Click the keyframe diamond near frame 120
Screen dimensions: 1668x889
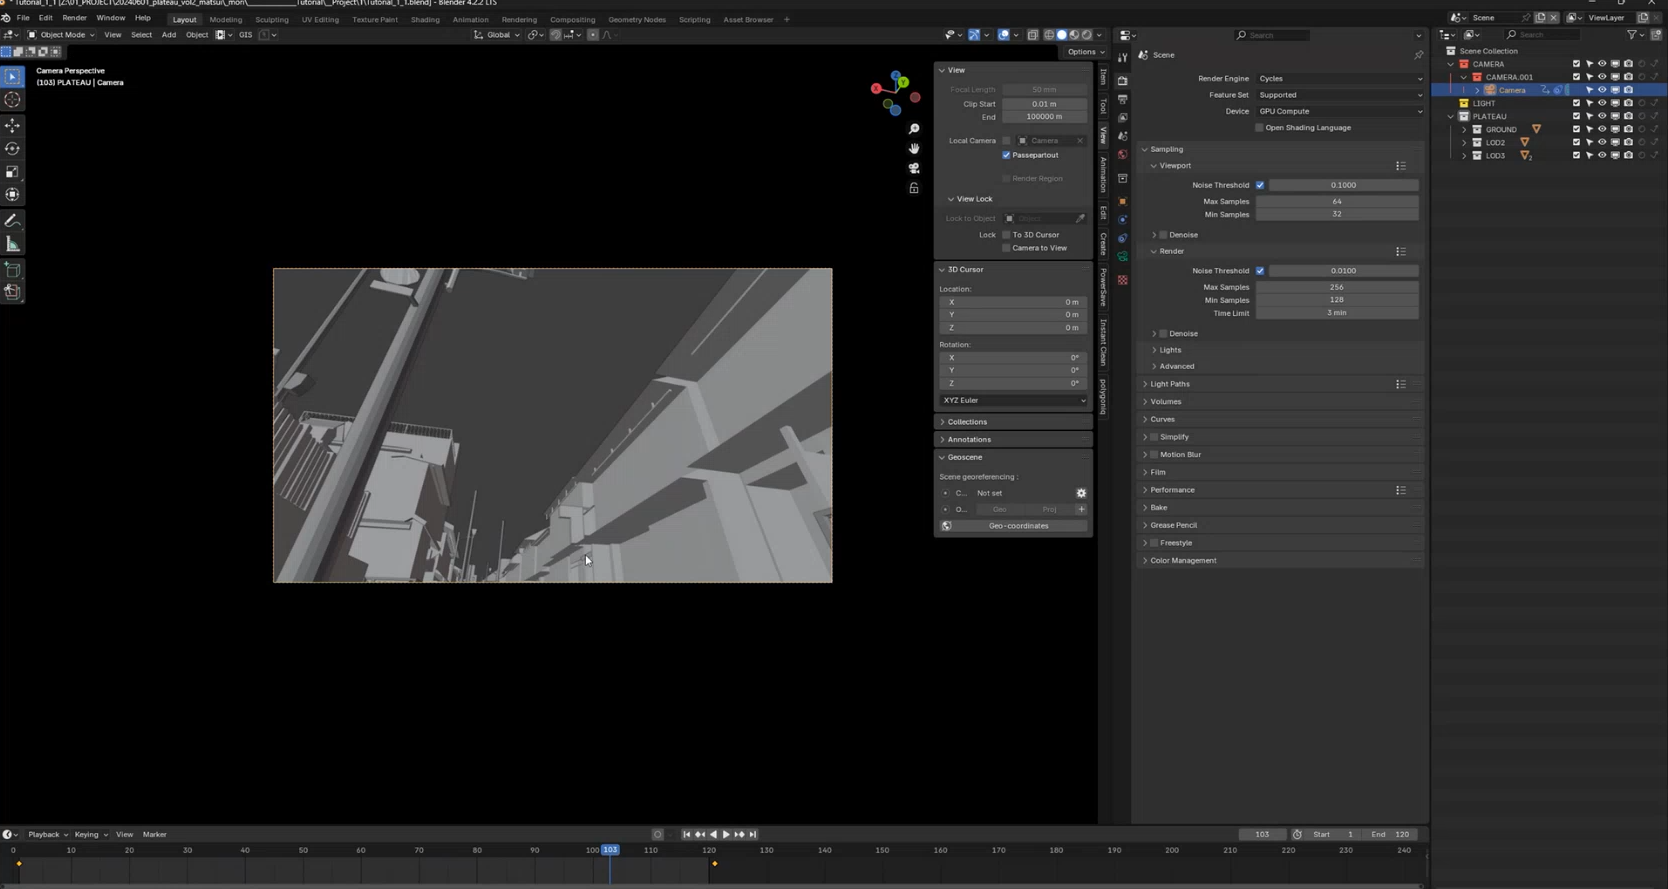pos(715,864)
